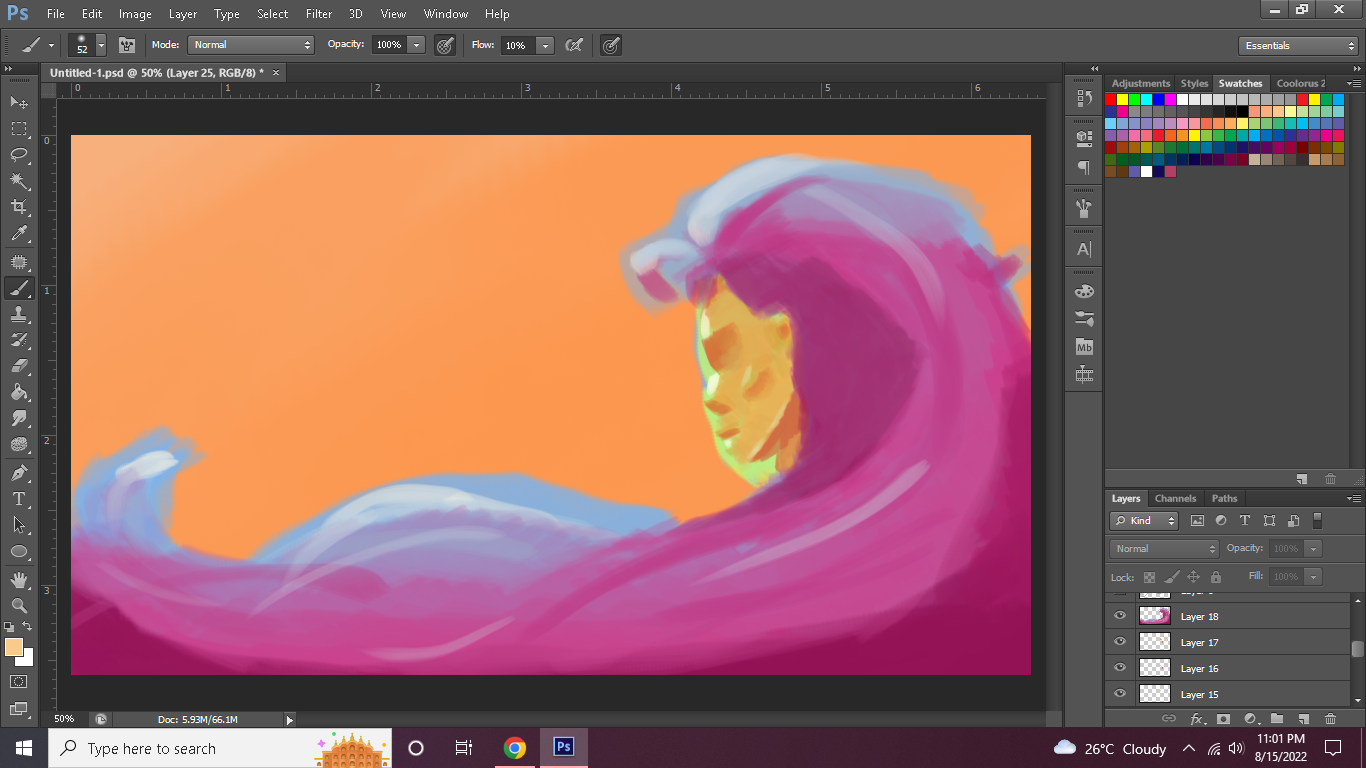This screenshot has height=768, width=1366.
Task: Select the Pen tool
Action: (19, 472)
